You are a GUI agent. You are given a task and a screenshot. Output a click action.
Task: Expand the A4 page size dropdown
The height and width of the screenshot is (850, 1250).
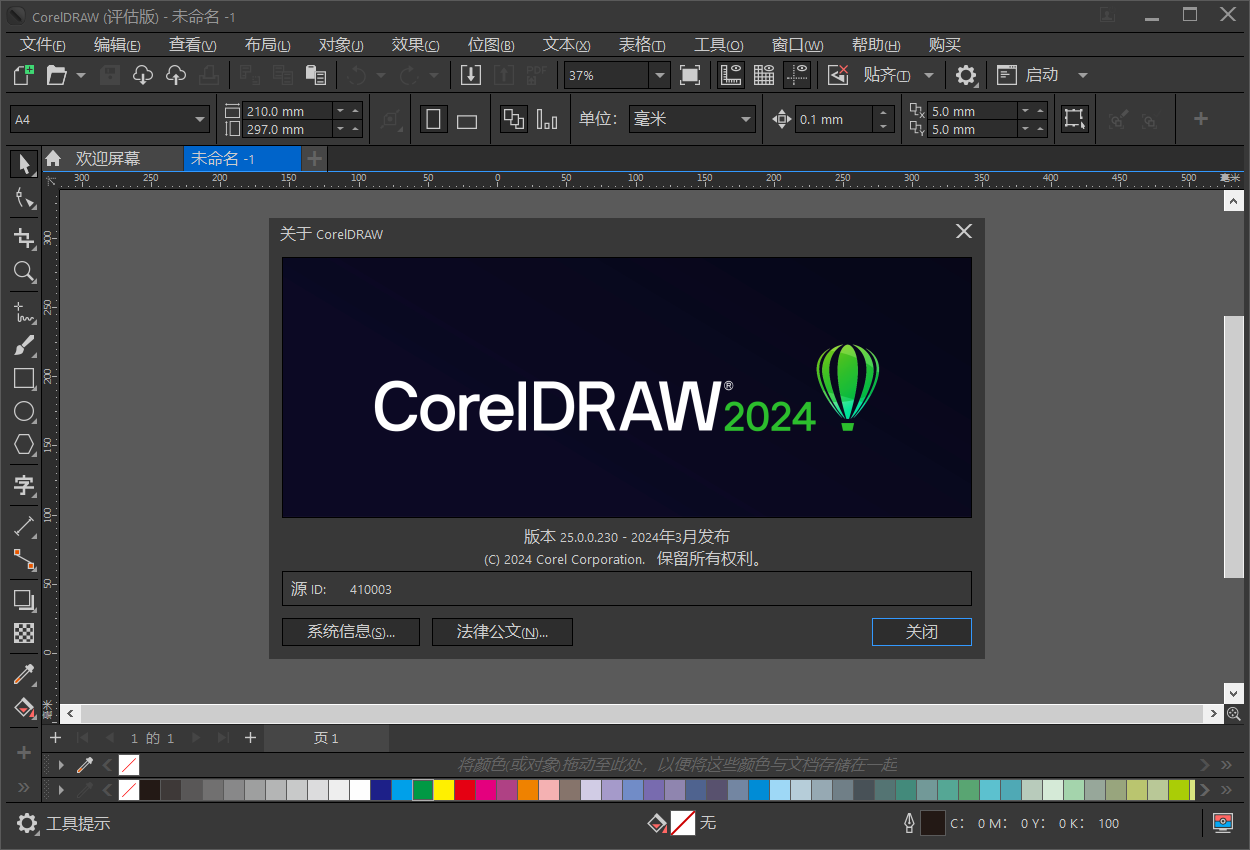pyautogui.click(x=200, y=120)
